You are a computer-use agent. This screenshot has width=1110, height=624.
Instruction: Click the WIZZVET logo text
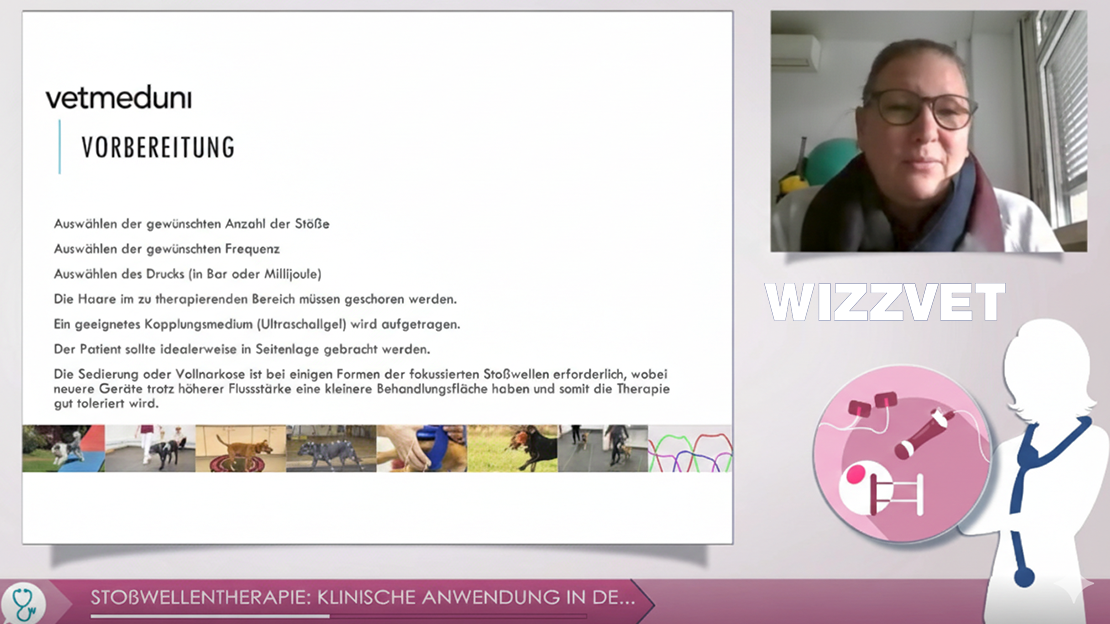[885, 302]
